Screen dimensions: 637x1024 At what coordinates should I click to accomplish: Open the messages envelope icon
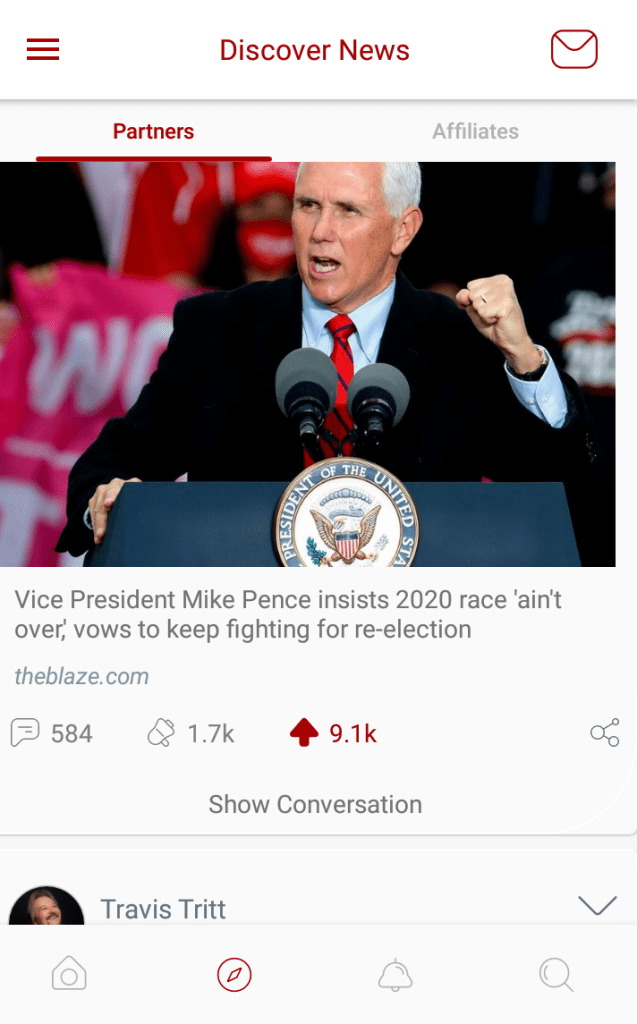click(x=574, y=49)
